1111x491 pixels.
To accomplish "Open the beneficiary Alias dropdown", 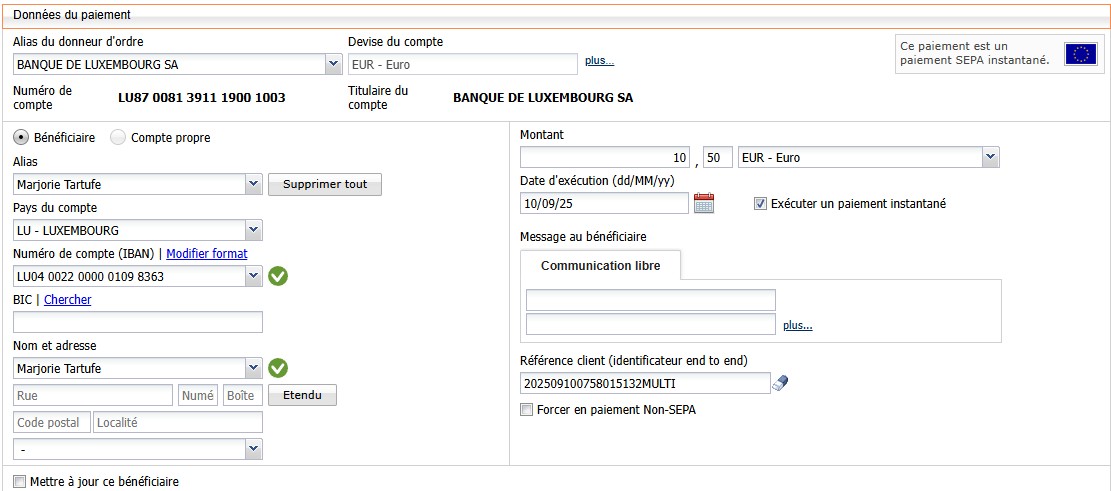I will [254, 184].
